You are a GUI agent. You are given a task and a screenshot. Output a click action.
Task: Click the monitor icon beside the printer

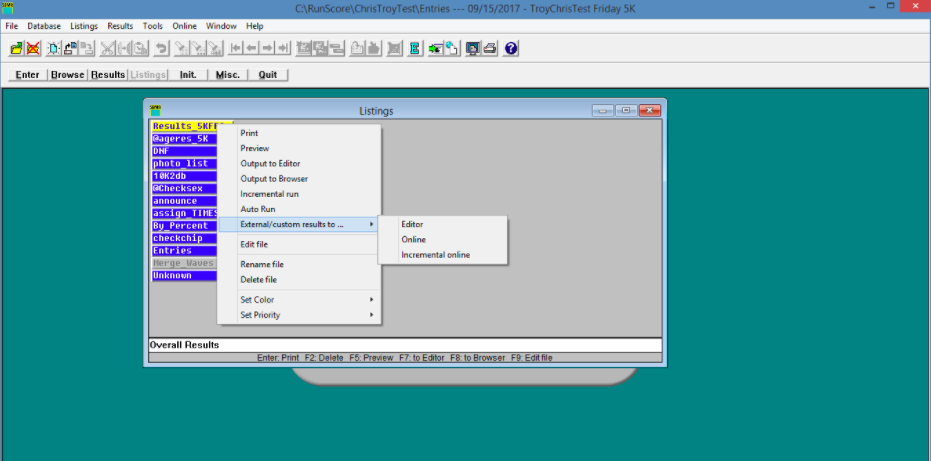click(x=473, y=48)
